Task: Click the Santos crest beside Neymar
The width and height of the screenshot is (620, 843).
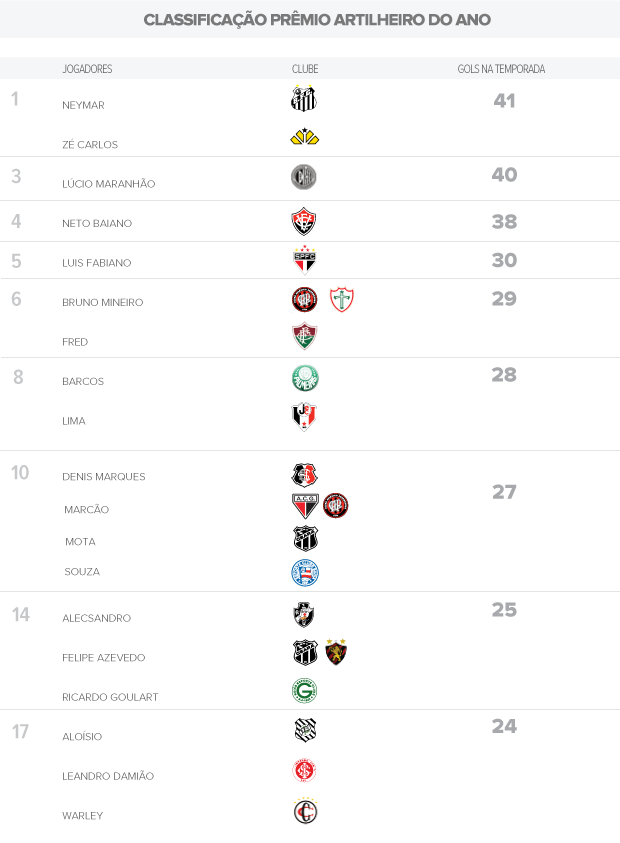Action: (x=303, y=99)
